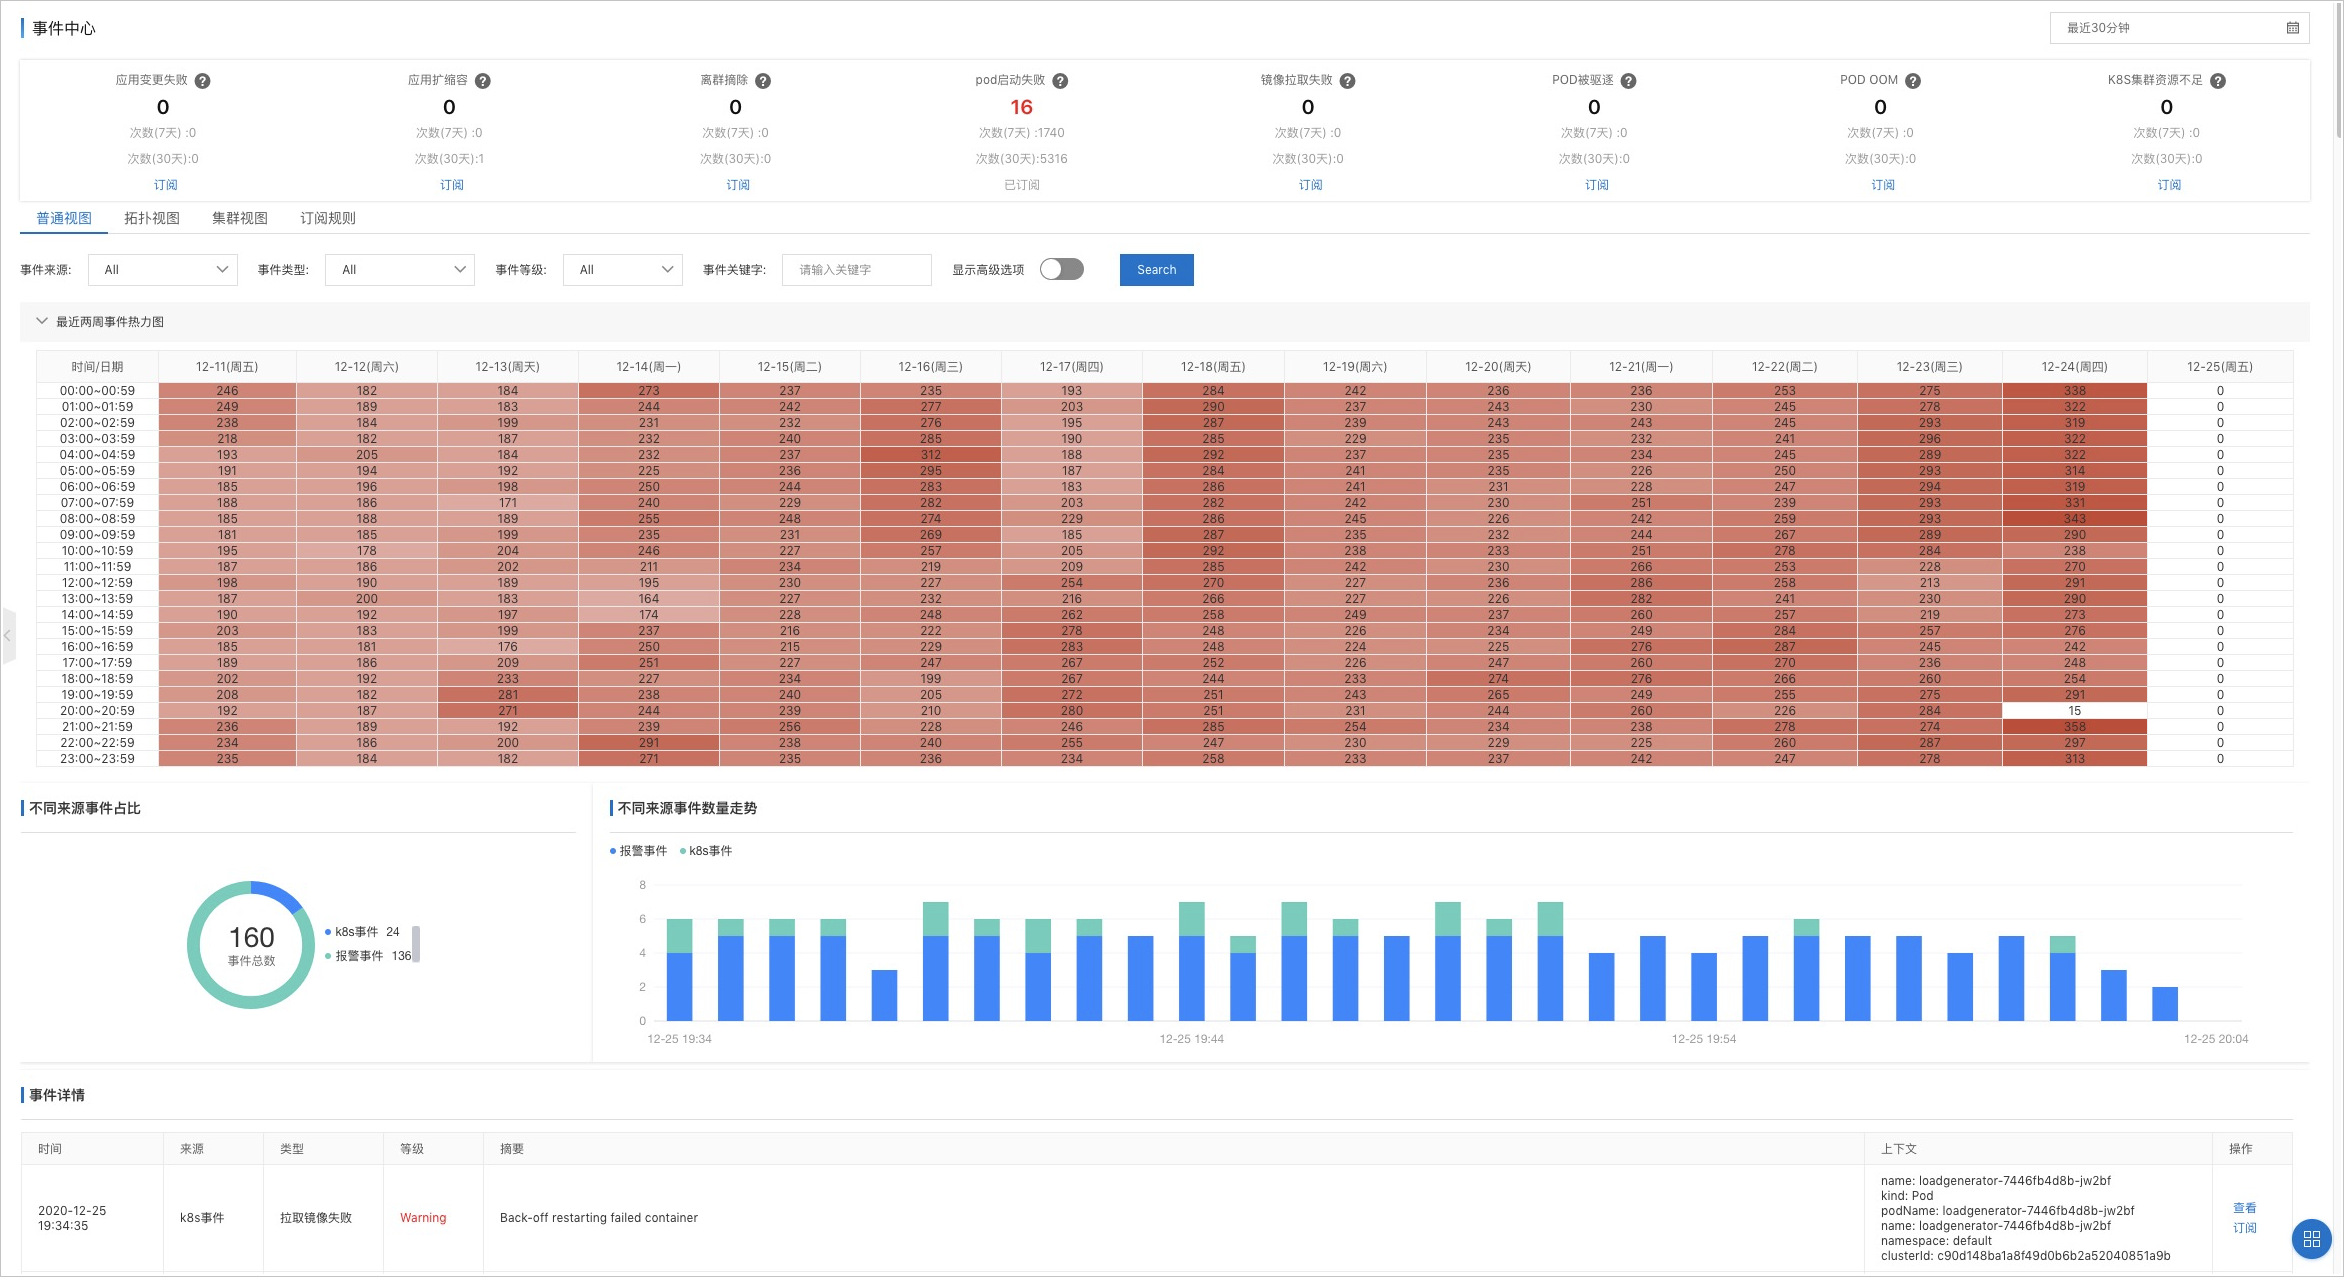
Task: Open the 事件等级 dropdown
Action: click(623, 270)
